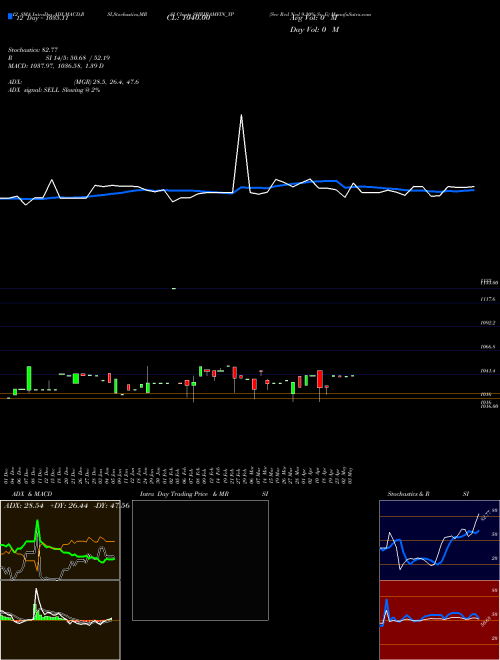Click the '+DY: 26.44' value
This screenshot has width=500, height=660.
pos(69,506)
